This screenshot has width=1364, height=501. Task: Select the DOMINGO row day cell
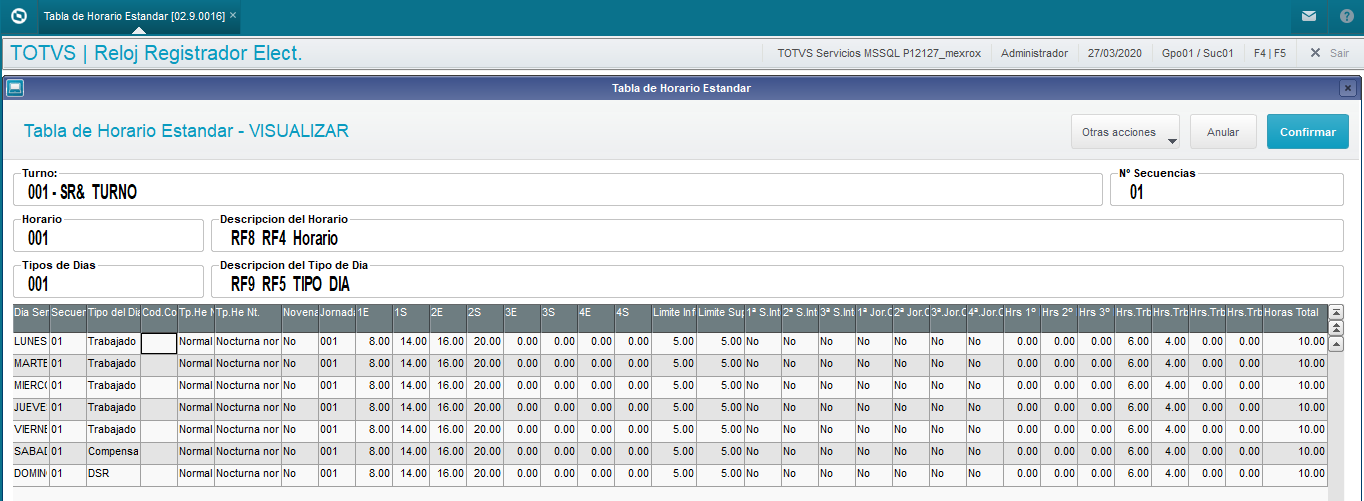(31, 473)
